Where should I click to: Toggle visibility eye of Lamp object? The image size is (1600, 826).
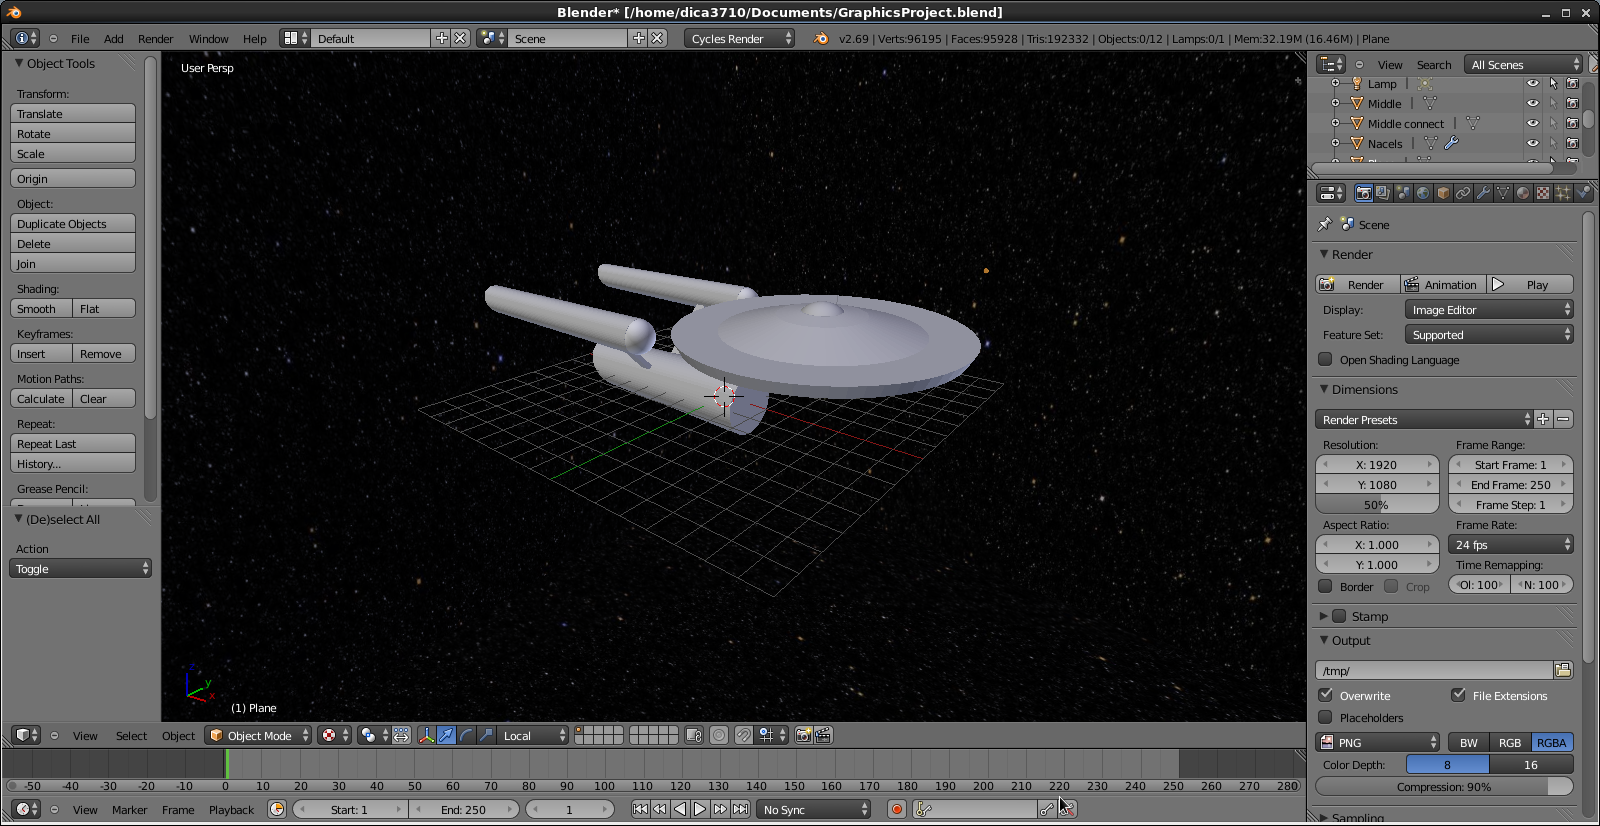(1532, 83)
